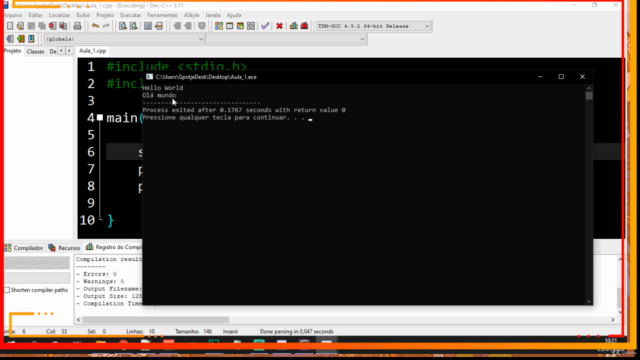
Task: Open the Localizar menu
Action: point(59,15)
